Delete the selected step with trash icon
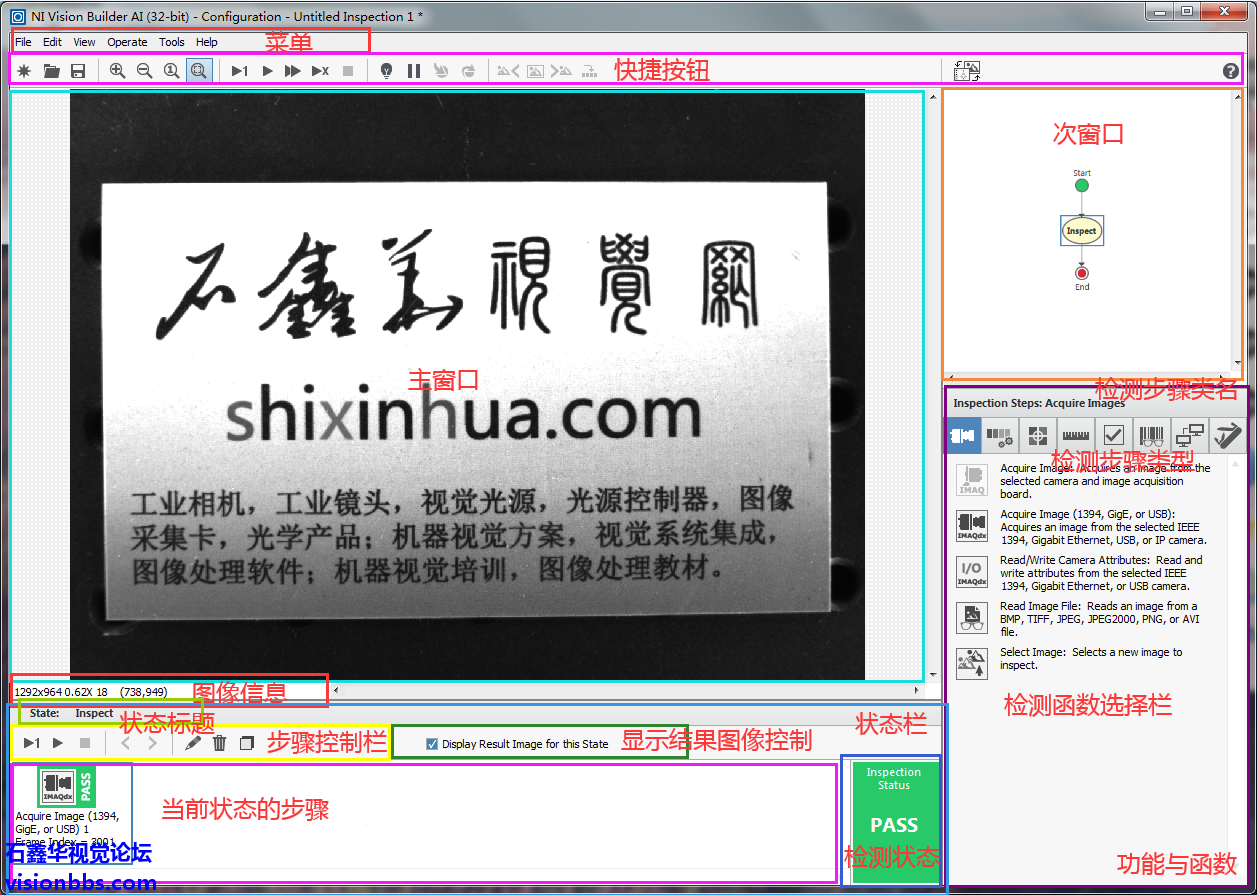The image size is (1257, 895). coord(220,743)
